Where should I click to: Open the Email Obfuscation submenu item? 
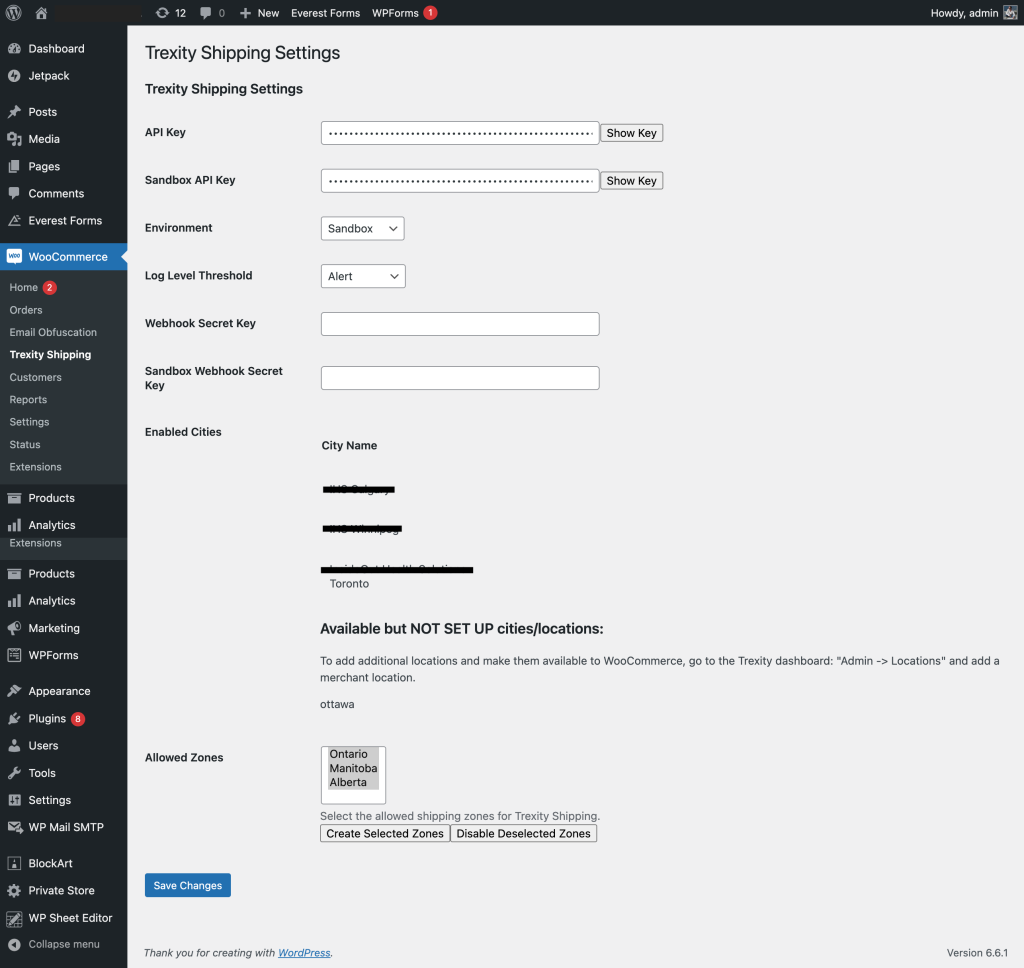[x=53, y=332]
